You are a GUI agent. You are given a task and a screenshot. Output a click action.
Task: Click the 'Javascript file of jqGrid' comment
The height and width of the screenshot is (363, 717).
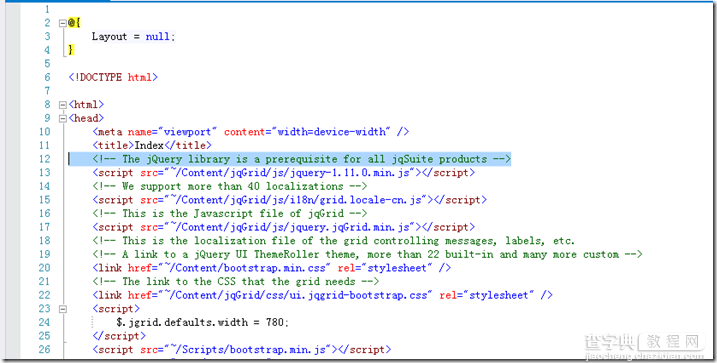coord(230,214)
